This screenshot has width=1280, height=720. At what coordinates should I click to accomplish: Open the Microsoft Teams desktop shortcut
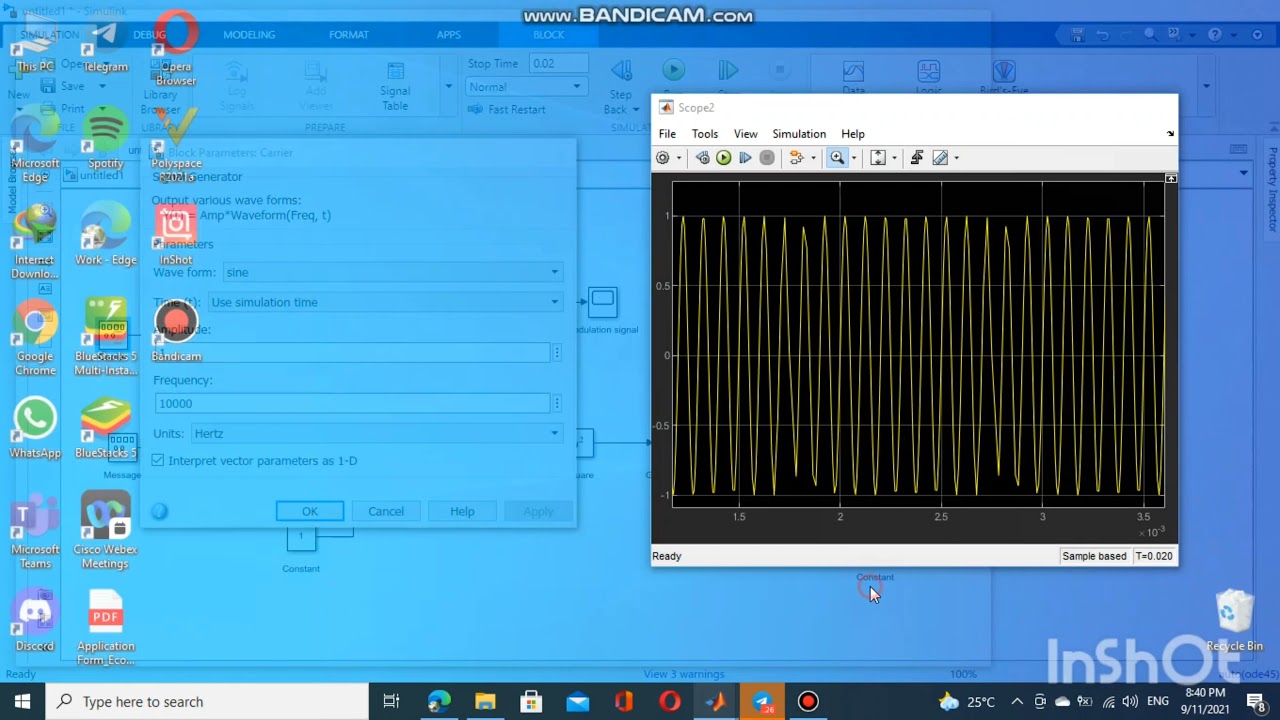tap(35, 533)
